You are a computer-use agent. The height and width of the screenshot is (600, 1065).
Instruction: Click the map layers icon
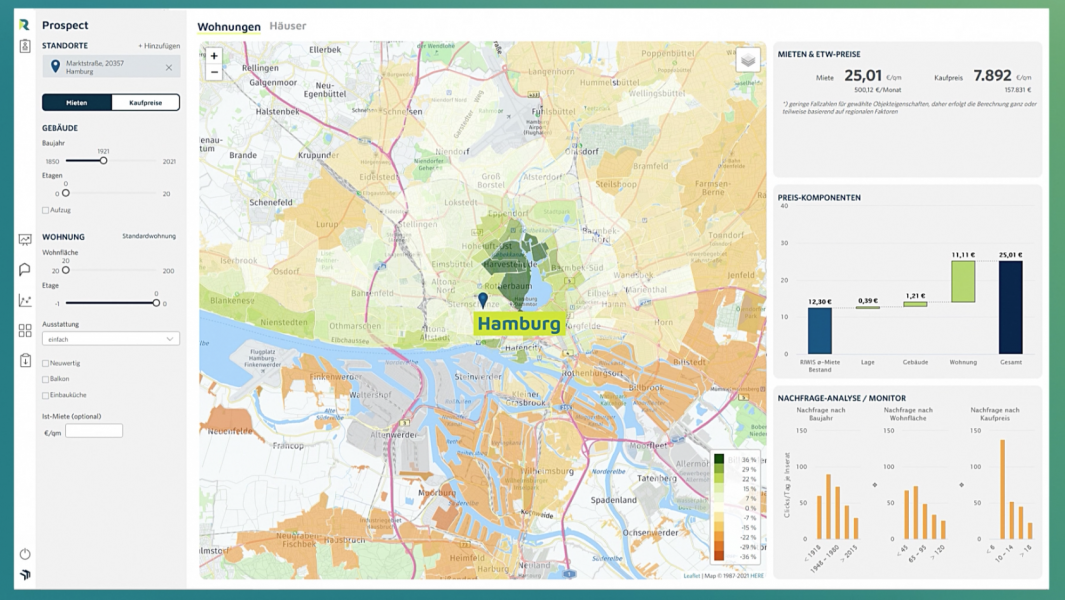click(x=747, y=60)
